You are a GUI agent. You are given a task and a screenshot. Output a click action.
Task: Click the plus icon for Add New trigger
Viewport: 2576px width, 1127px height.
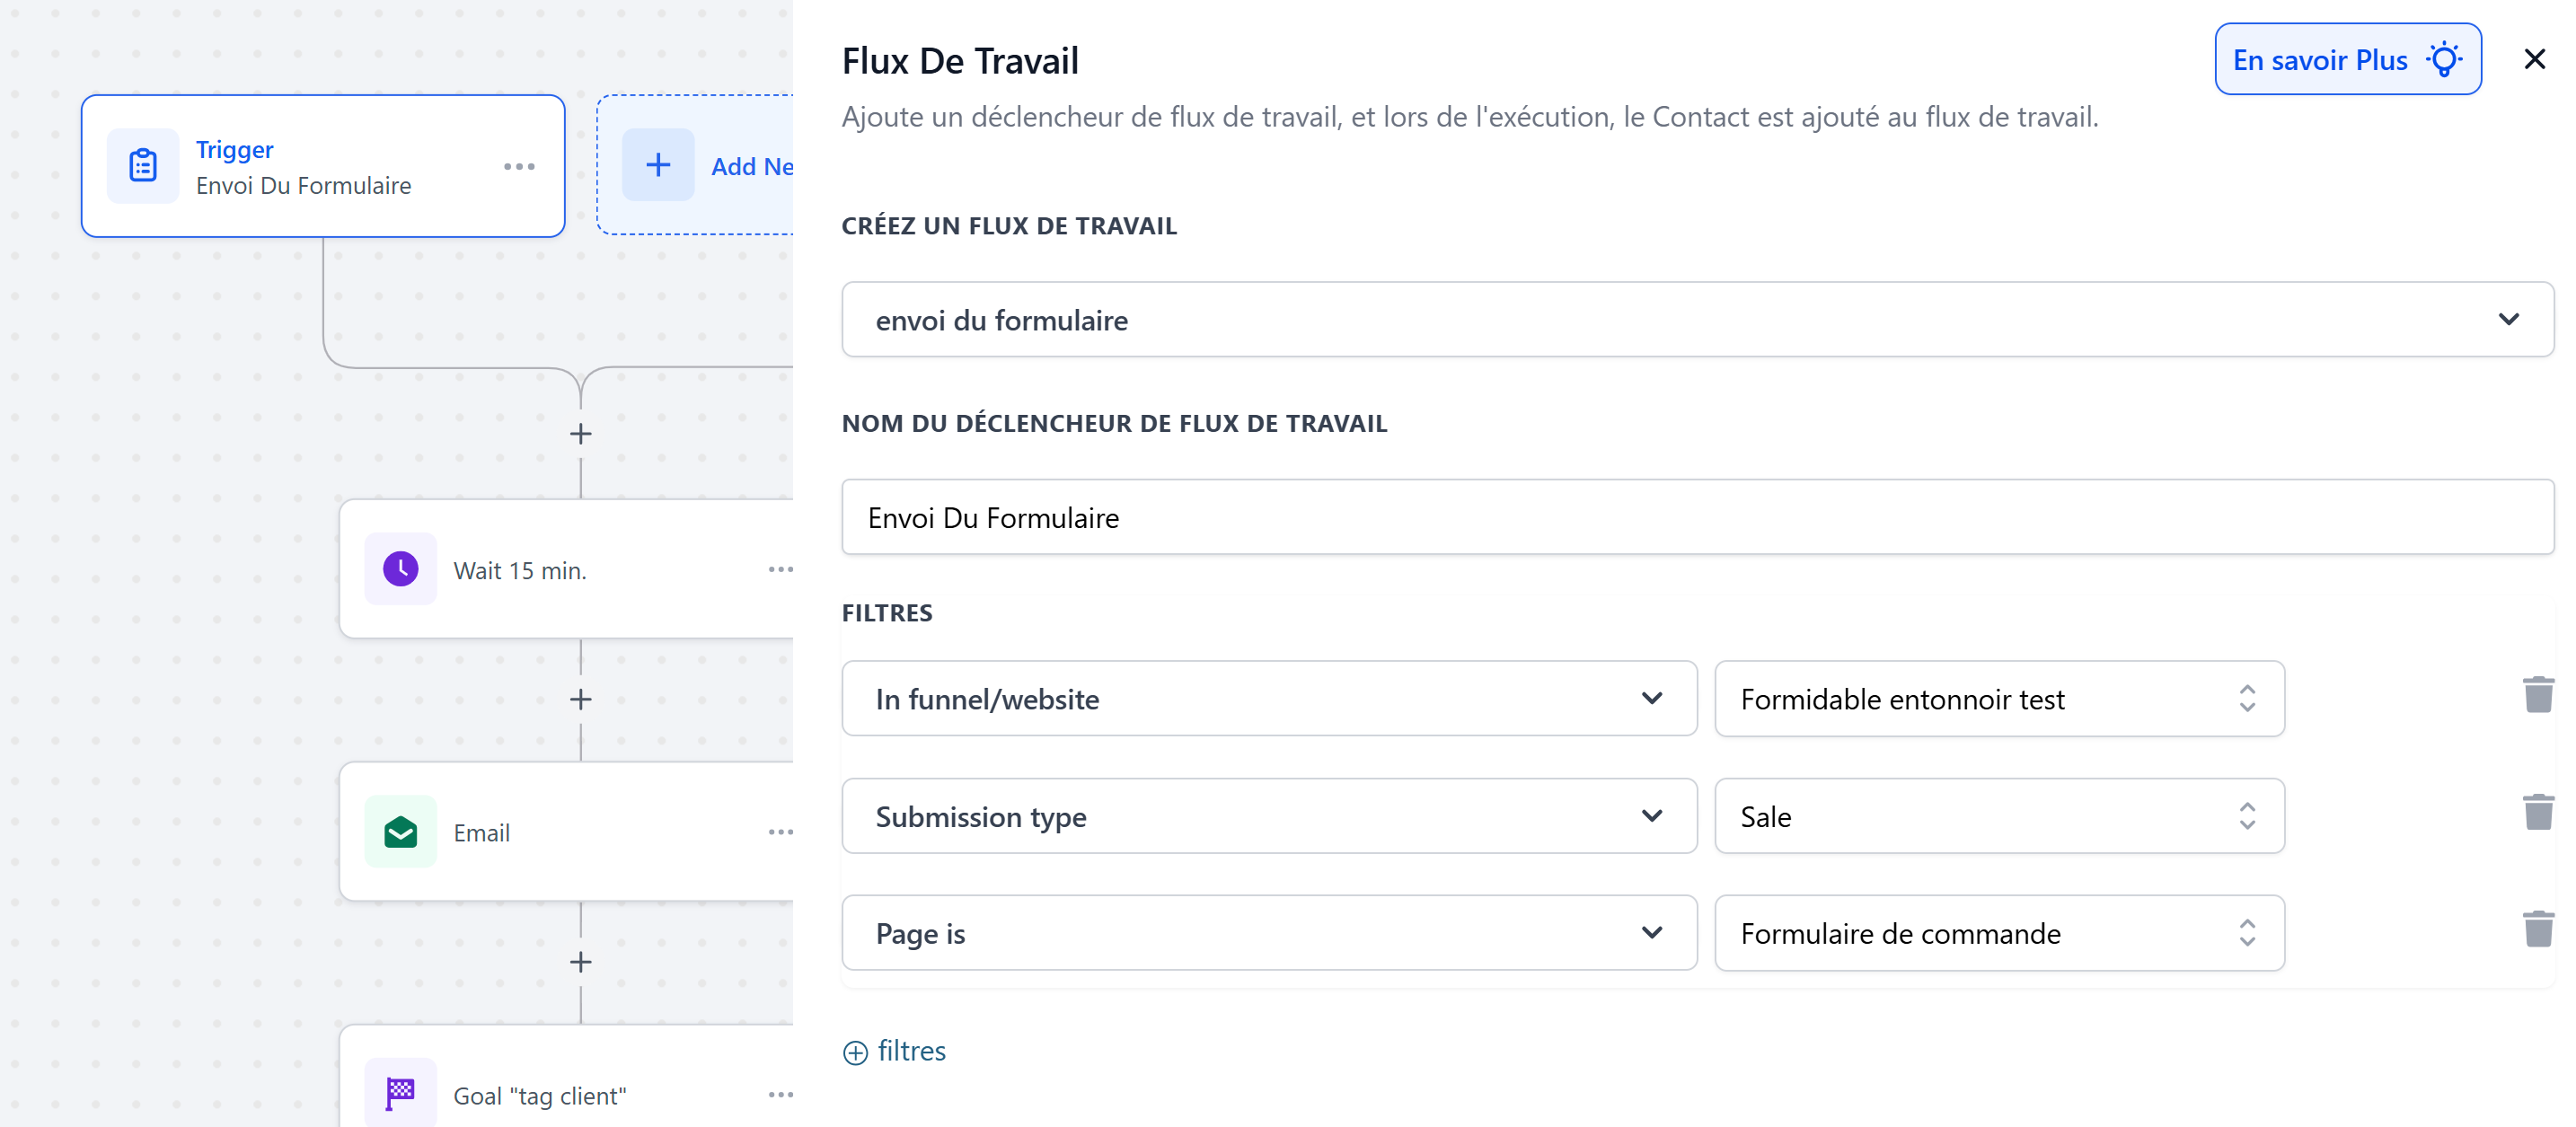[658, 166]
